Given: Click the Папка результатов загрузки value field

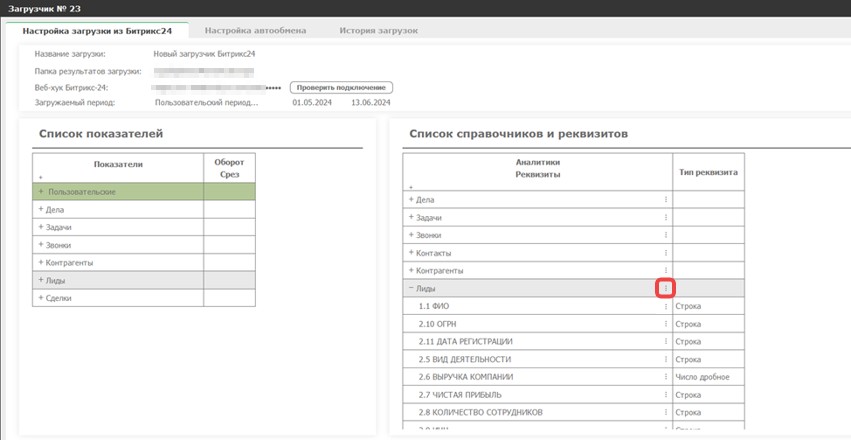Looking at the screenshot, I should pos(204,71).
